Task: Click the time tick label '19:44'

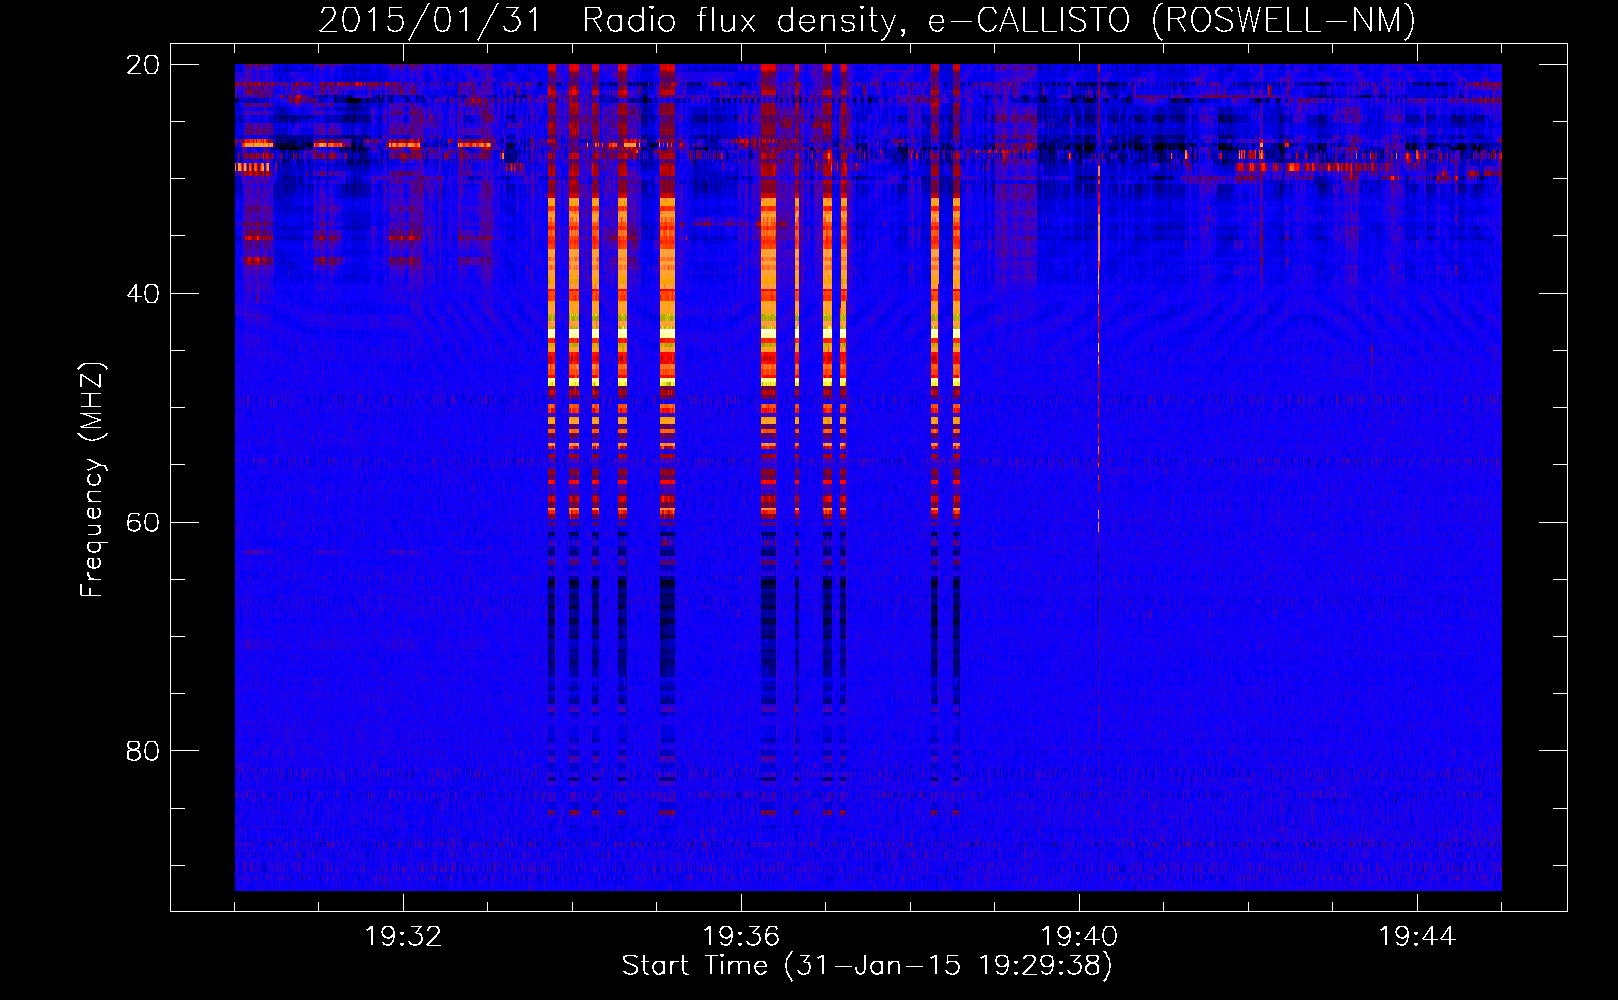Action: click(1417, 937)
